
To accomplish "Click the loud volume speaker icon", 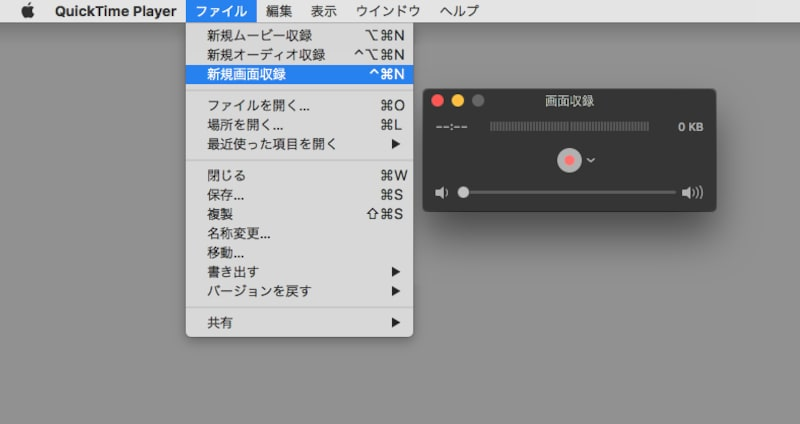I will [692, 192].
